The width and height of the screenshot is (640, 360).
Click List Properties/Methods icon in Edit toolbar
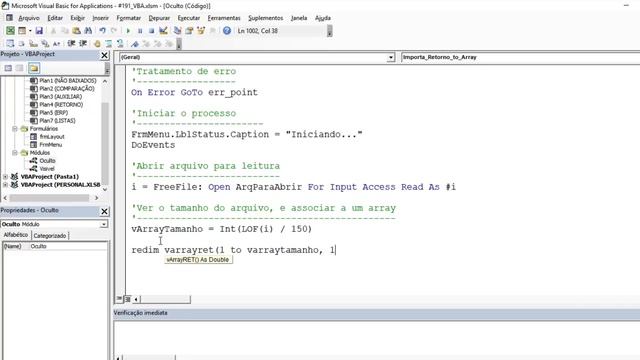10,44
